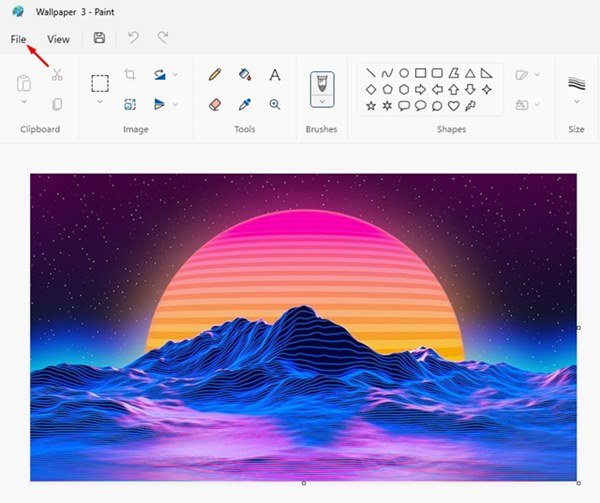Viewport: 600px width, 503px height.
Task: Expand the Paste options chevron
Action: [x=24, y=101]
